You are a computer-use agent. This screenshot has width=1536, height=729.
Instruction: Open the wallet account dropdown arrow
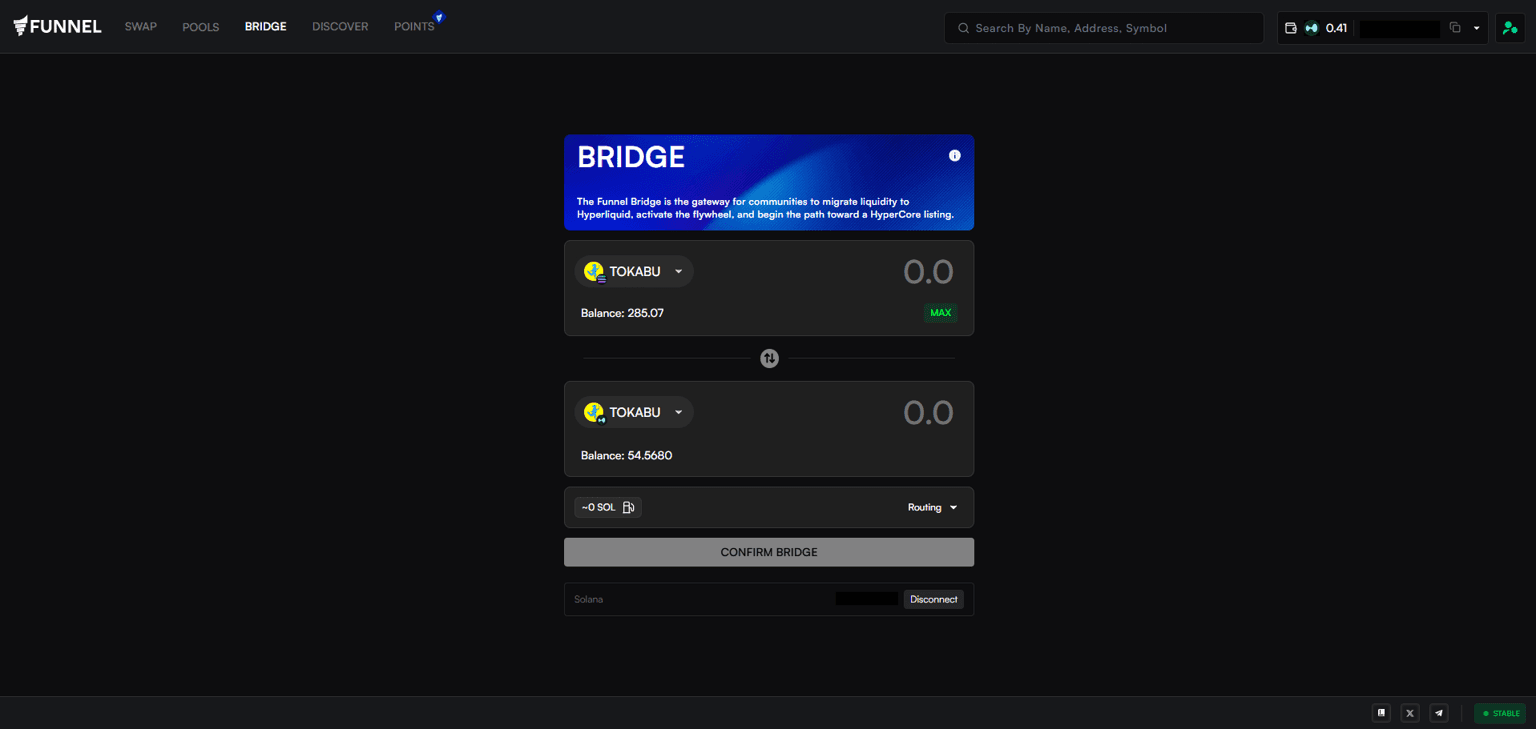pyautogui.click(x=1476, y=28)
